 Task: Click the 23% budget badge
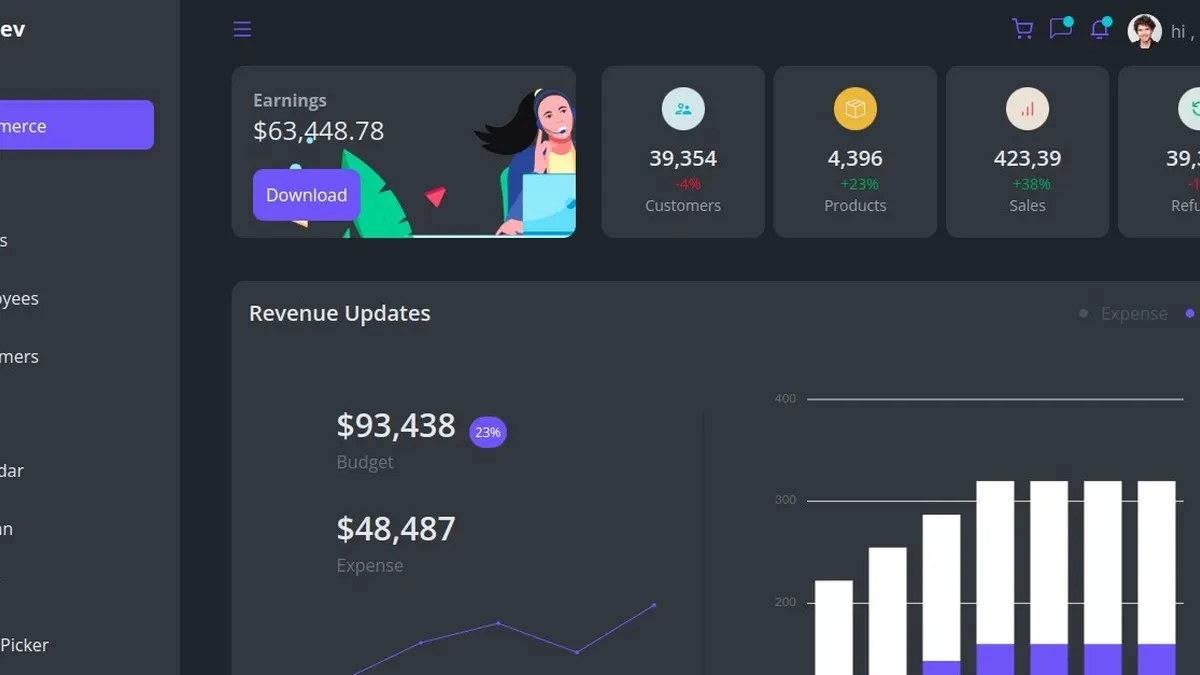(488, 432)
